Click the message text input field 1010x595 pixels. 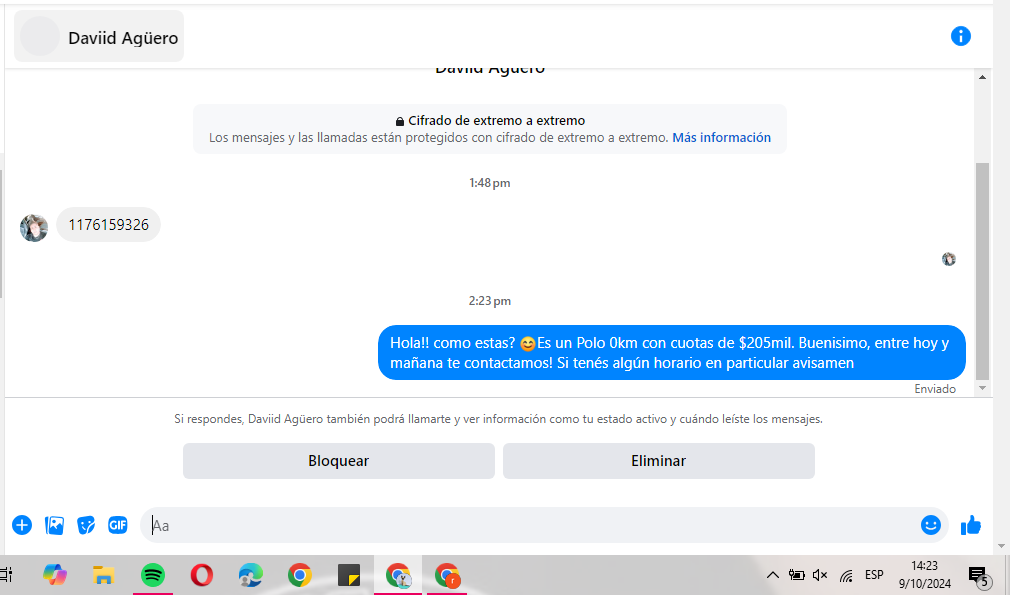point(530,525)
